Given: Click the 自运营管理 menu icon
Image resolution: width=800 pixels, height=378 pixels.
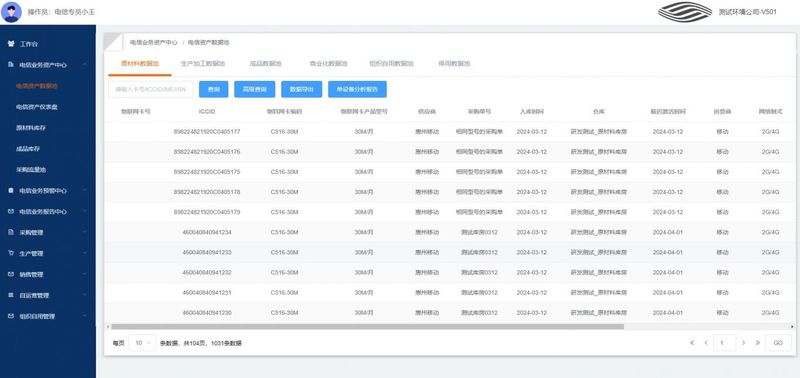Looking at the screenshot, I should pos(11,295).
